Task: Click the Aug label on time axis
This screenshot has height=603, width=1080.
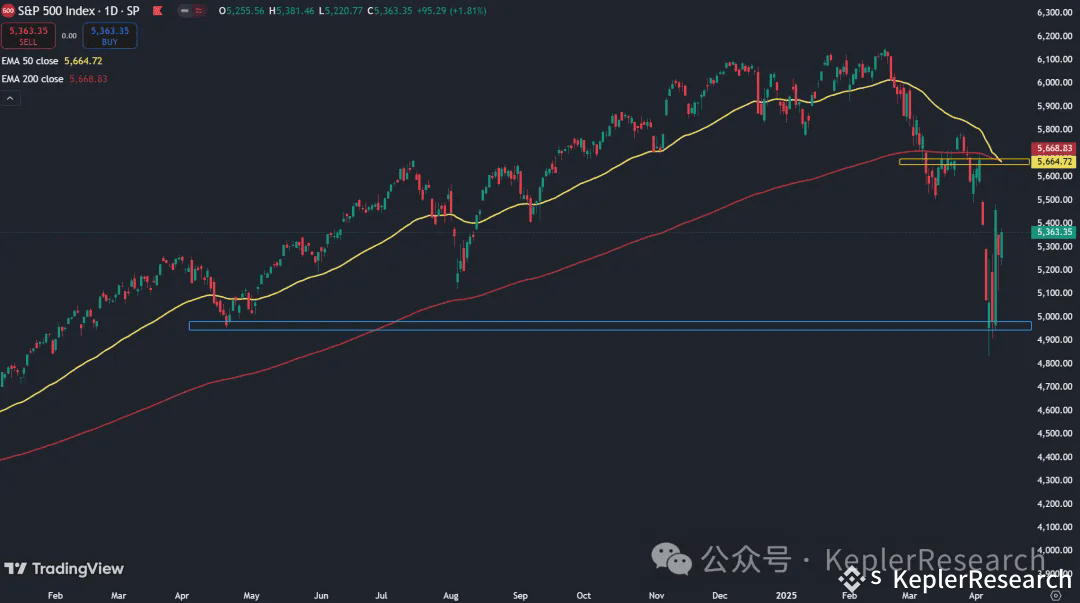Action: [x=450, y=595]
